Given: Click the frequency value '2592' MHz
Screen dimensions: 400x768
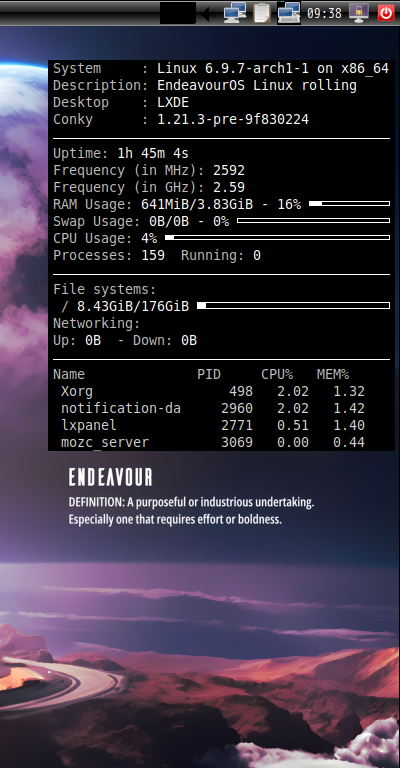Looking at the screenshot, I should click(x=229, y=170).
